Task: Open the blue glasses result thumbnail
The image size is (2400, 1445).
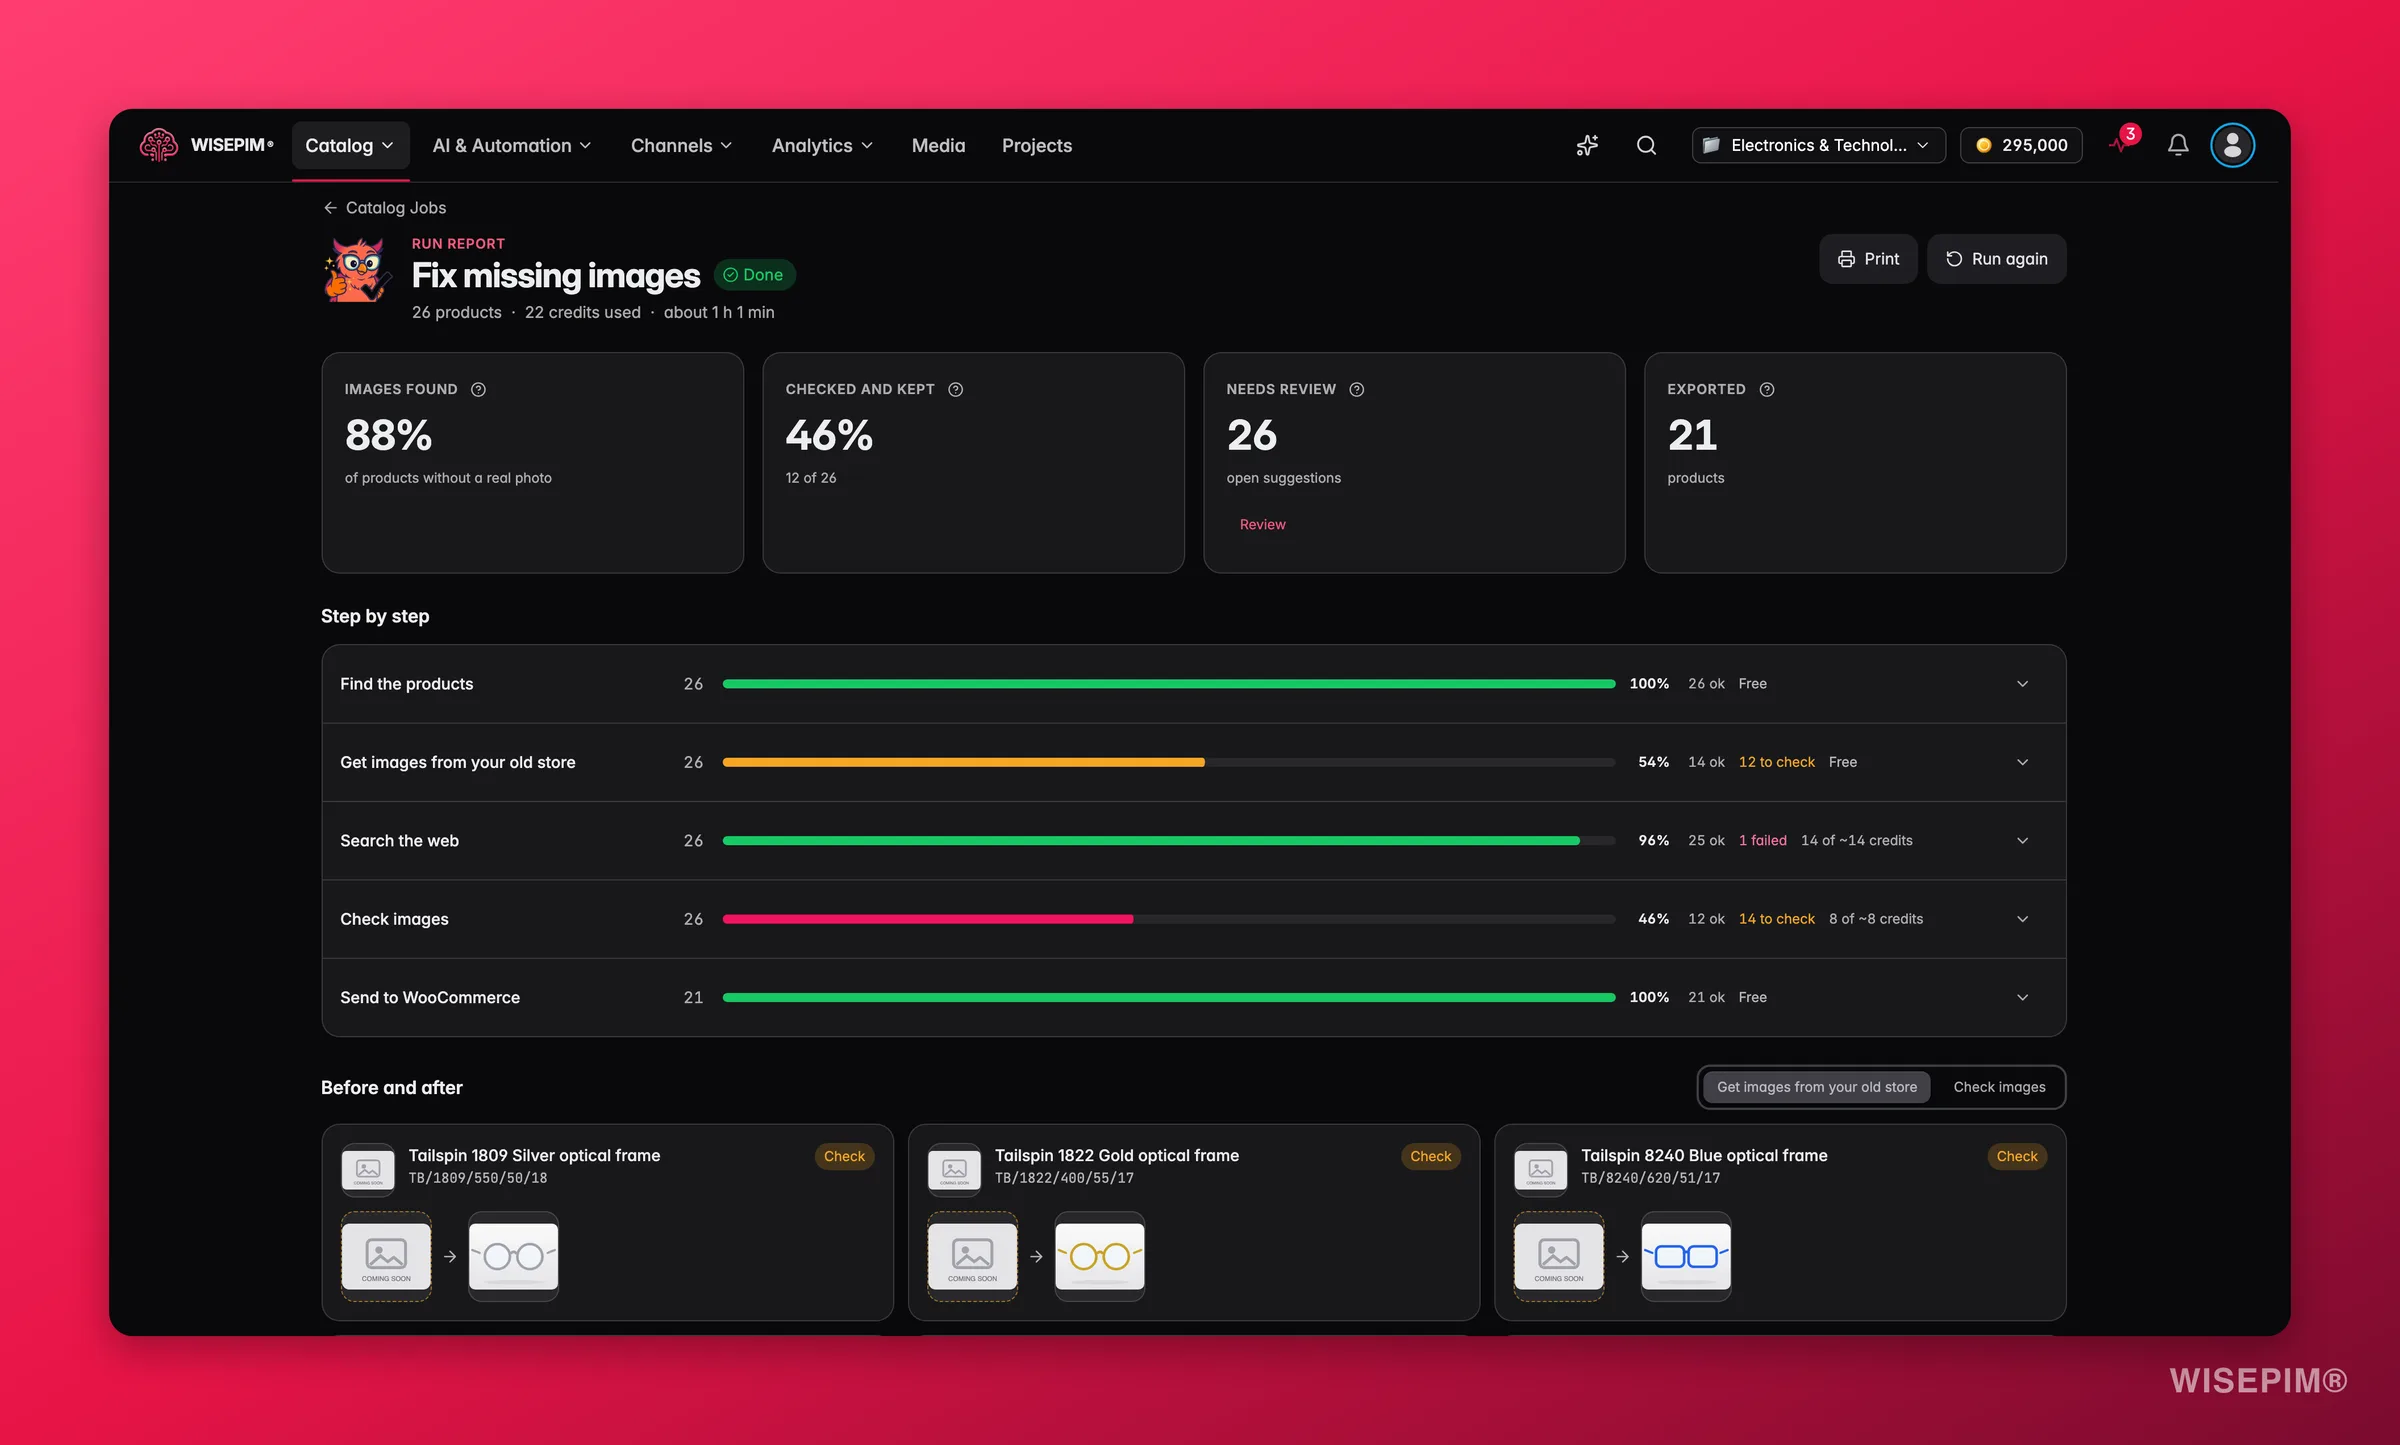Action: (1685, 1256)
